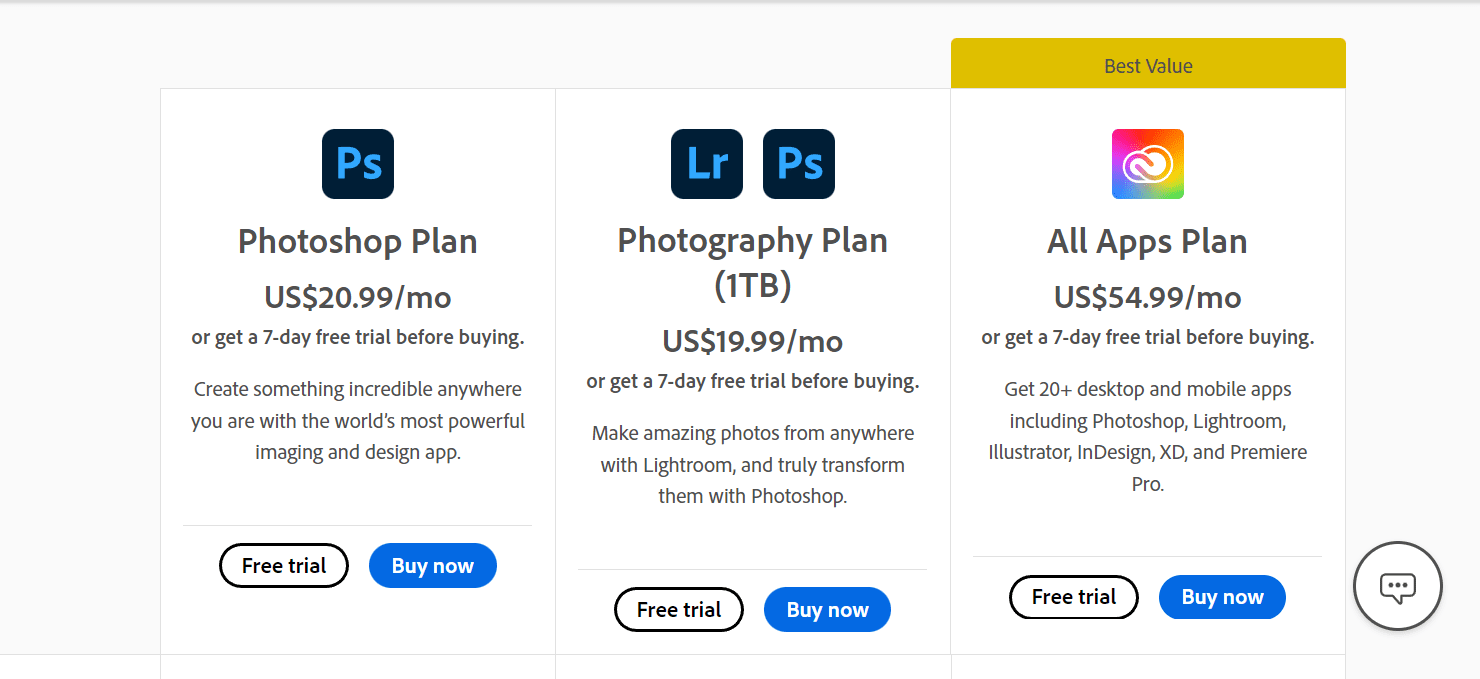This screenshot has width=1480, height=679.
Task: Click the US$20.99/mo price text
Action: pos(357,297)
